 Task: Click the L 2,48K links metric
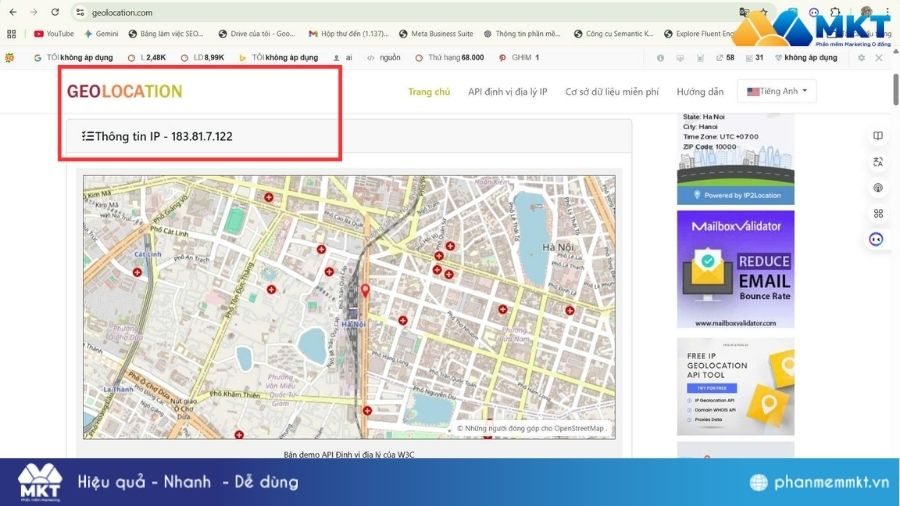click(x=147, y=57)
